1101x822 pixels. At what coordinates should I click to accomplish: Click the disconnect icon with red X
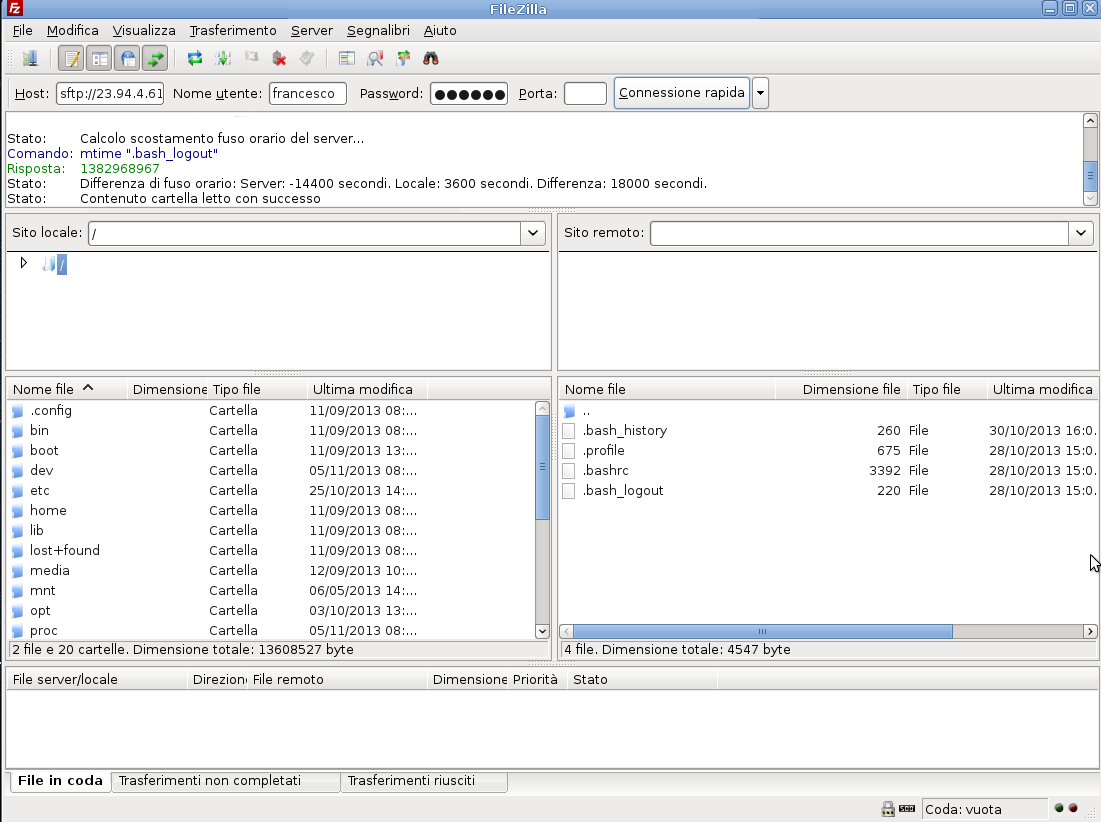[279, 58]
